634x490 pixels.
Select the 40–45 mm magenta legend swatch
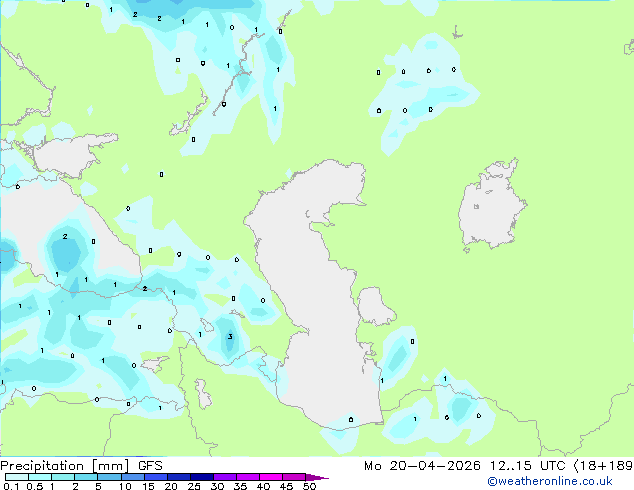271,477
